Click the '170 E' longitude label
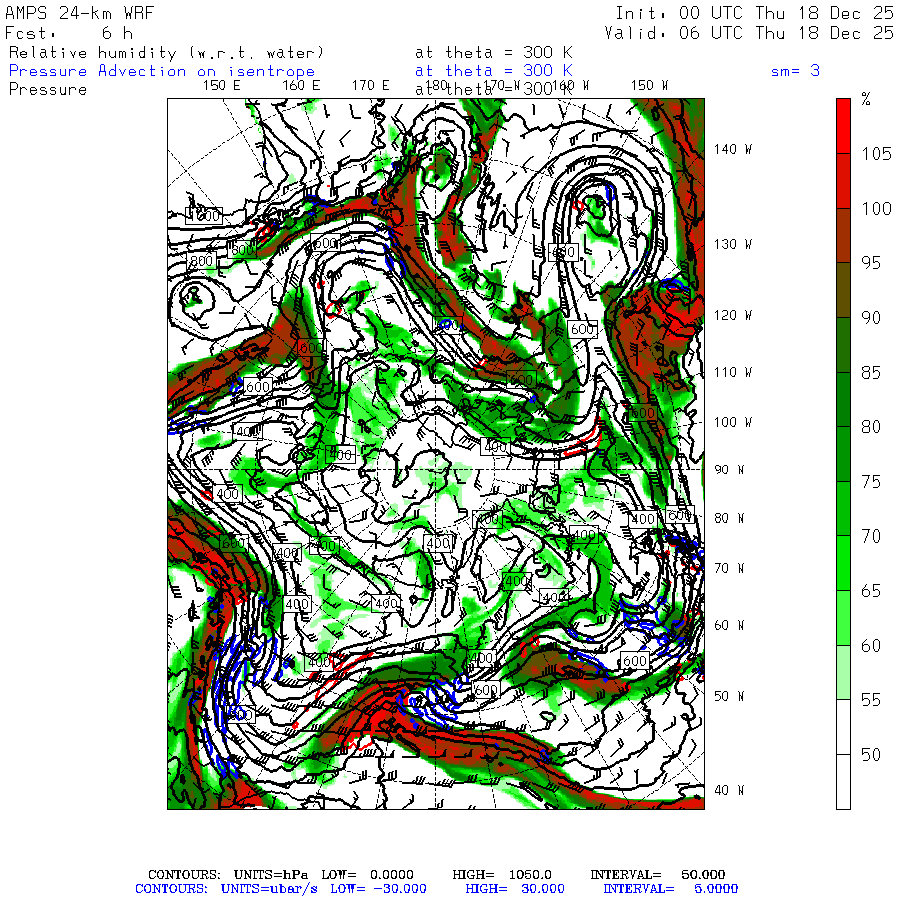Viewport: 900px width, 900px height. [370, 86]
